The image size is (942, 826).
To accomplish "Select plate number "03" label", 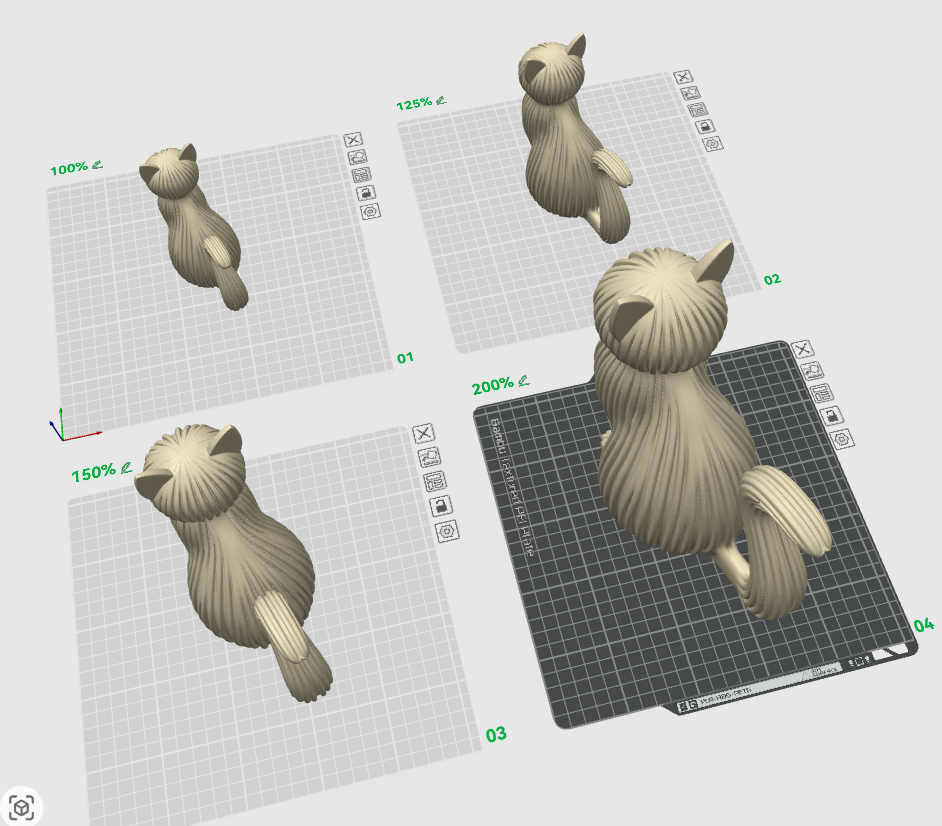I will pos(496,734).
